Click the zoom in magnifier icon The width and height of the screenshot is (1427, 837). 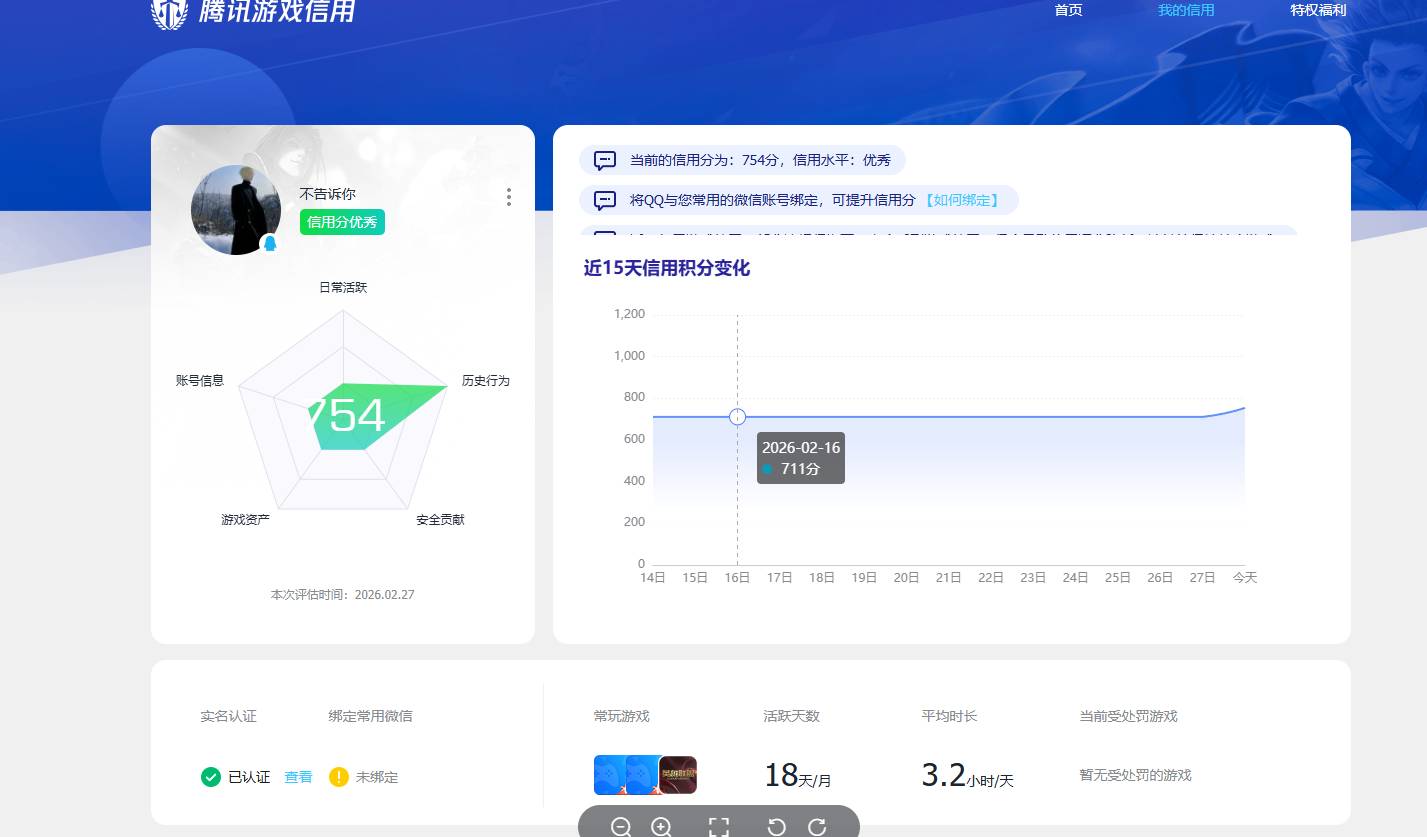[662, 827]
